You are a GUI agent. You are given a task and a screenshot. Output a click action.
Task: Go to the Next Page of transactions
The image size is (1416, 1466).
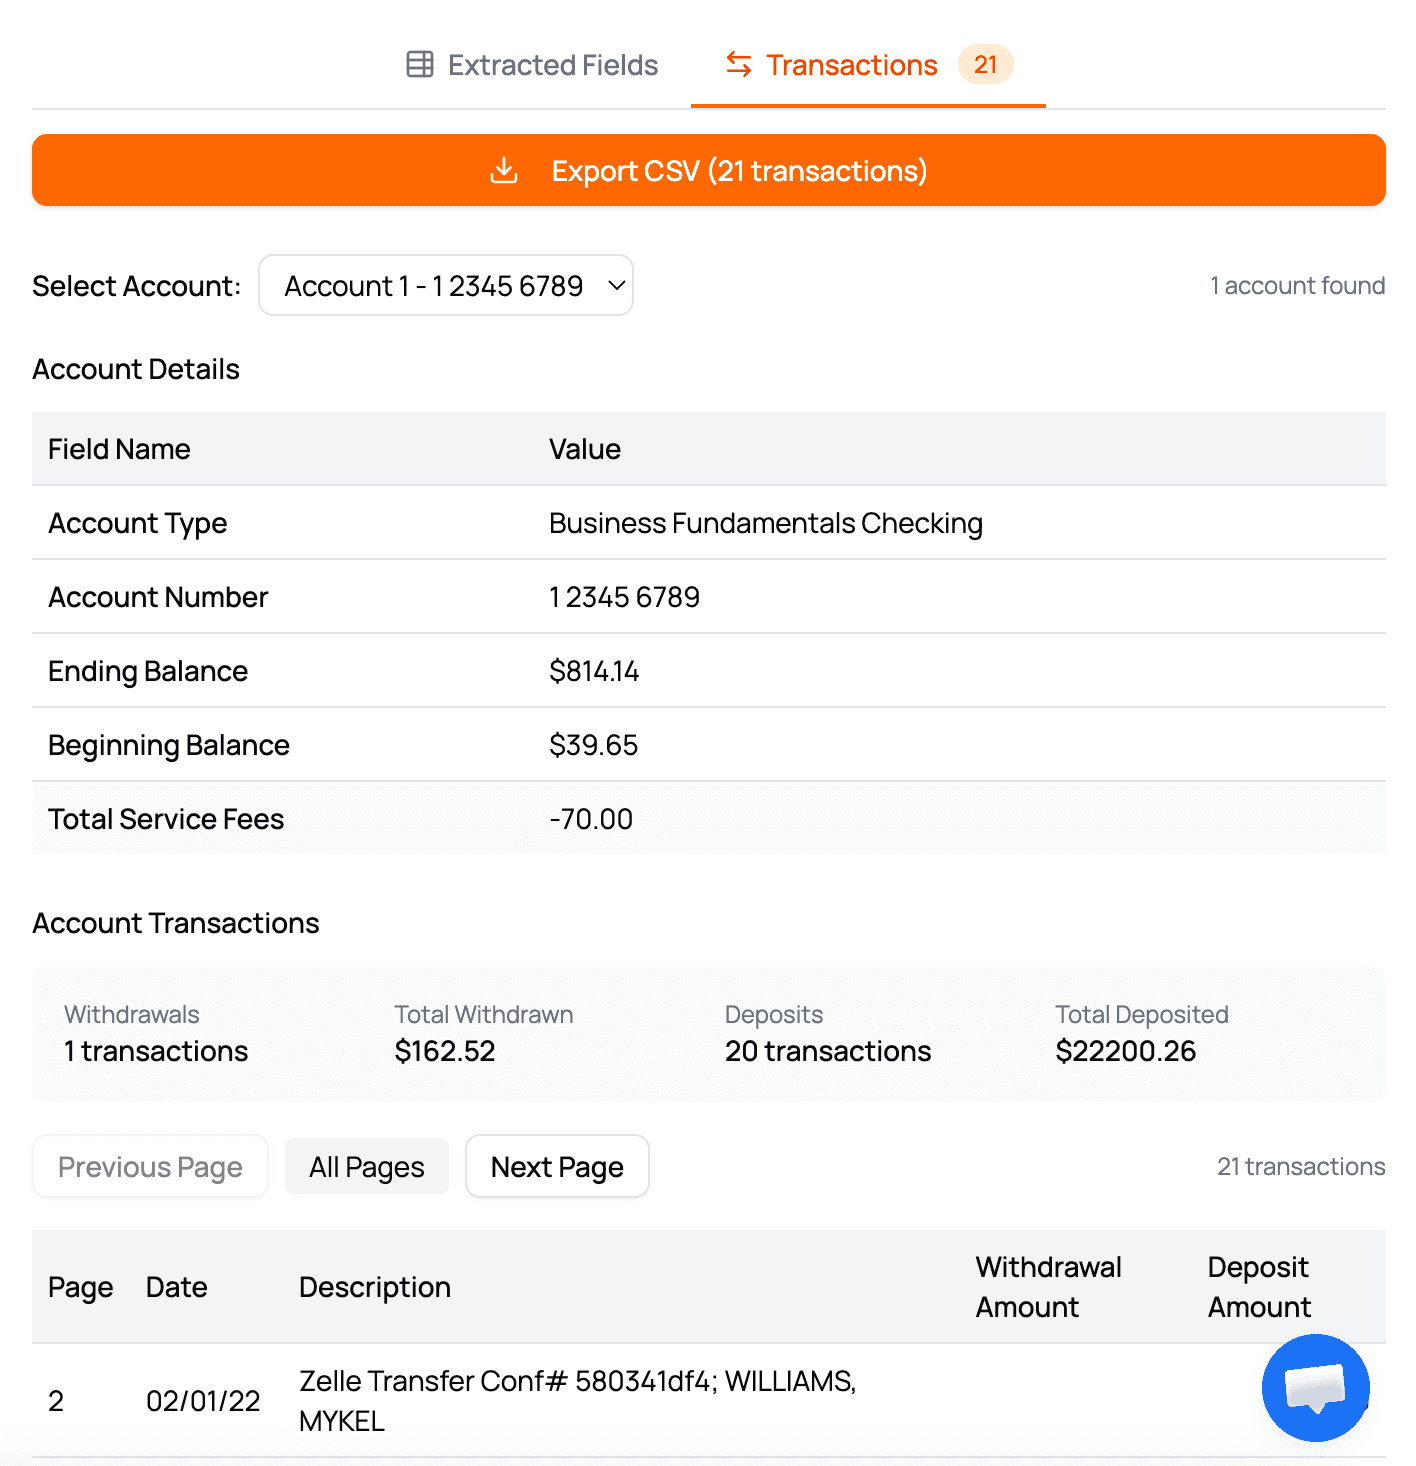click(x=557, y=1166)
